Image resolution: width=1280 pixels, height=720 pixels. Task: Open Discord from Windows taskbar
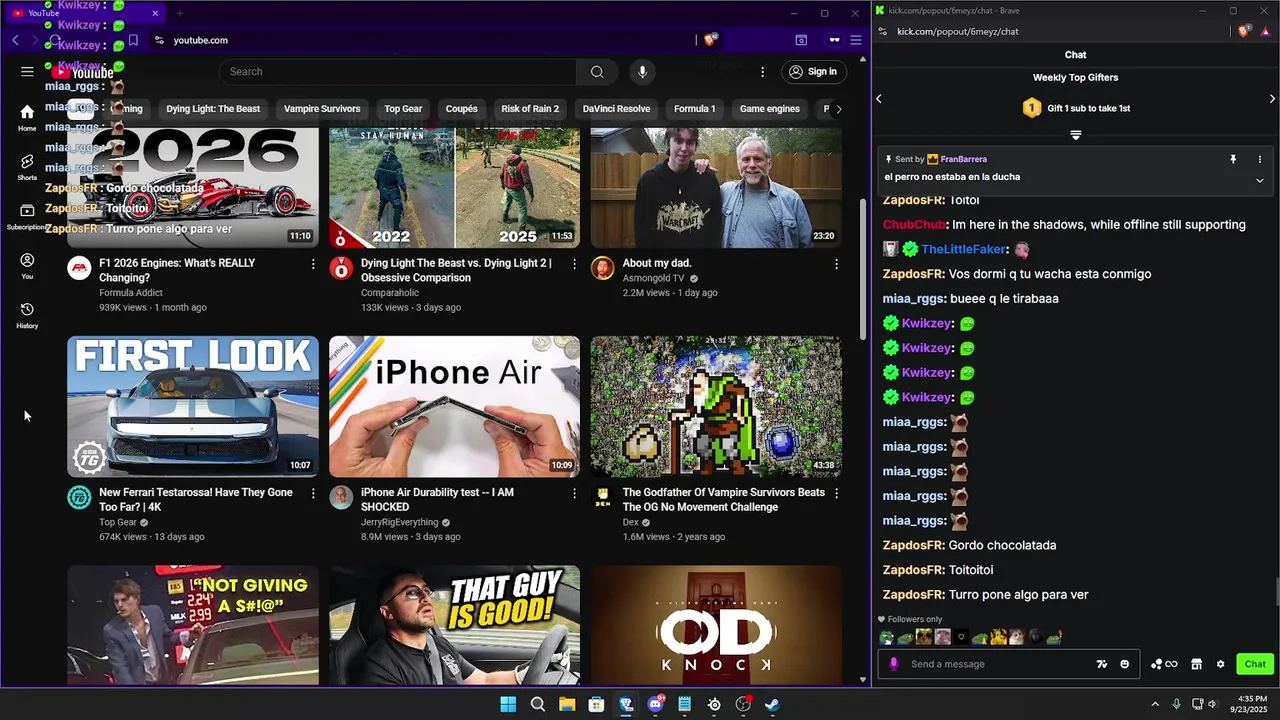[x=656, y=704]
